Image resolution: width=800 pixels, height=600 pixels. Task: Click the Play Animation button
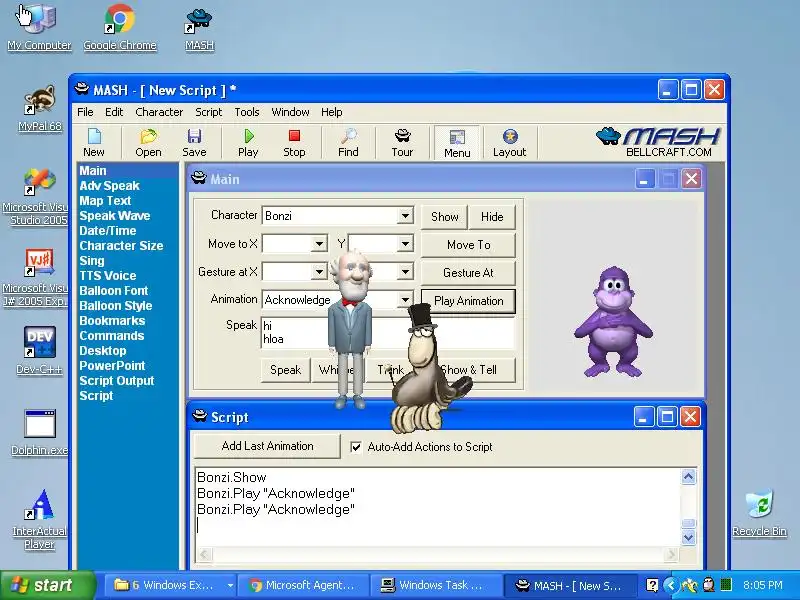(x=468, y=301)
